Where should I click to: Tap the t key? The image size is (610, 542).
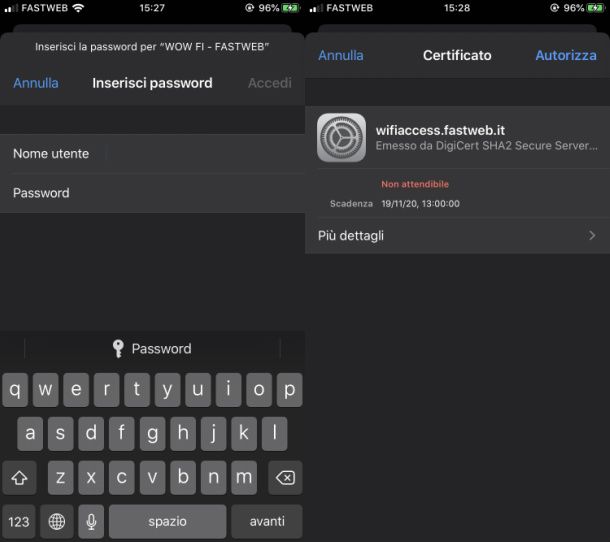[137, 390]
